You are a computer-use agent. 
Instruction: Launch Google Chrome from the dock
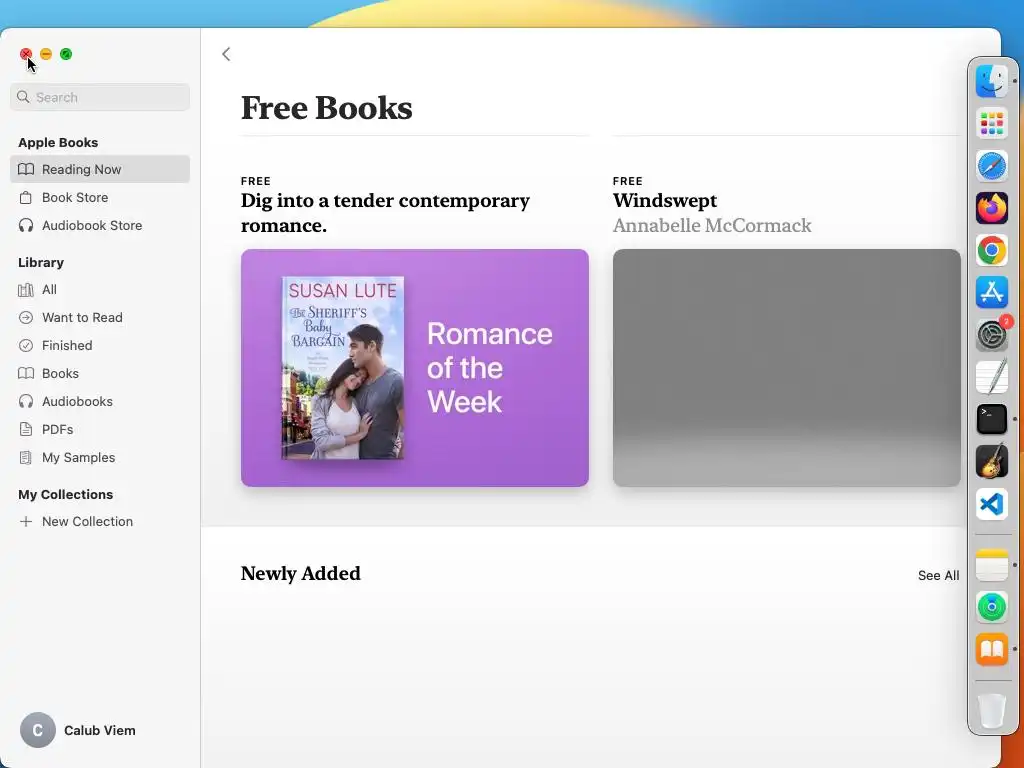point(992,250)
